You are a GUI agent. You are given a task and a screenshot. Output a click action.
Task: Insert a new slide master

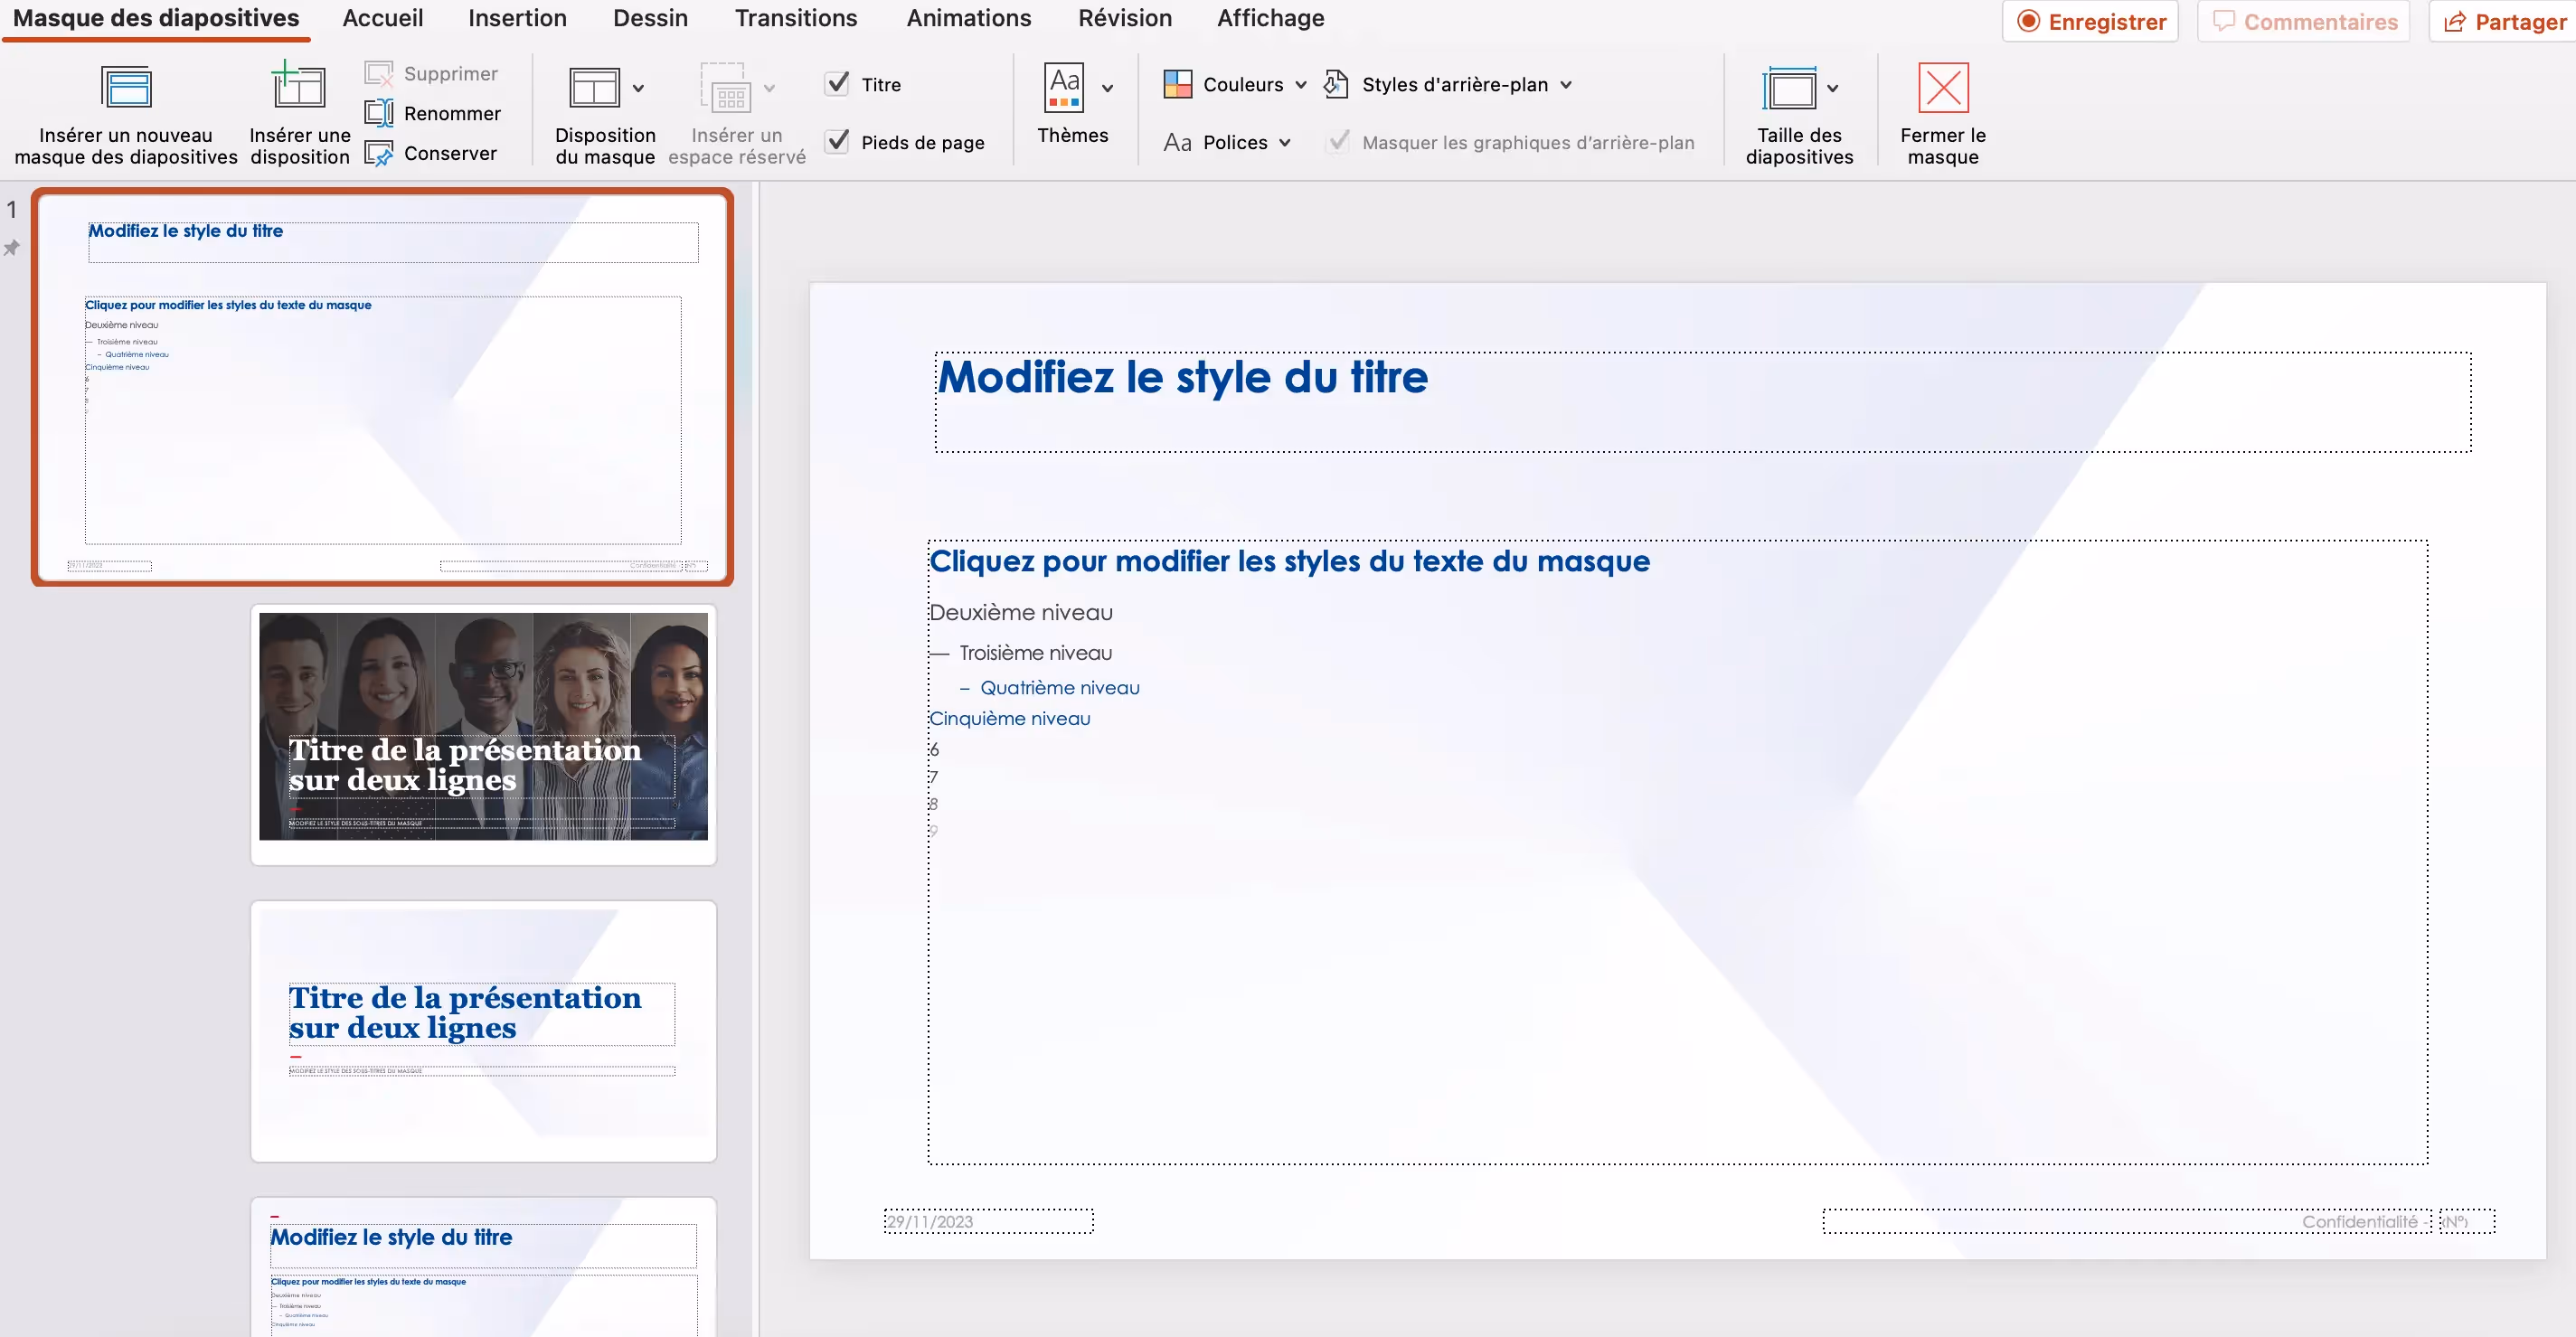tap(127, 110)
